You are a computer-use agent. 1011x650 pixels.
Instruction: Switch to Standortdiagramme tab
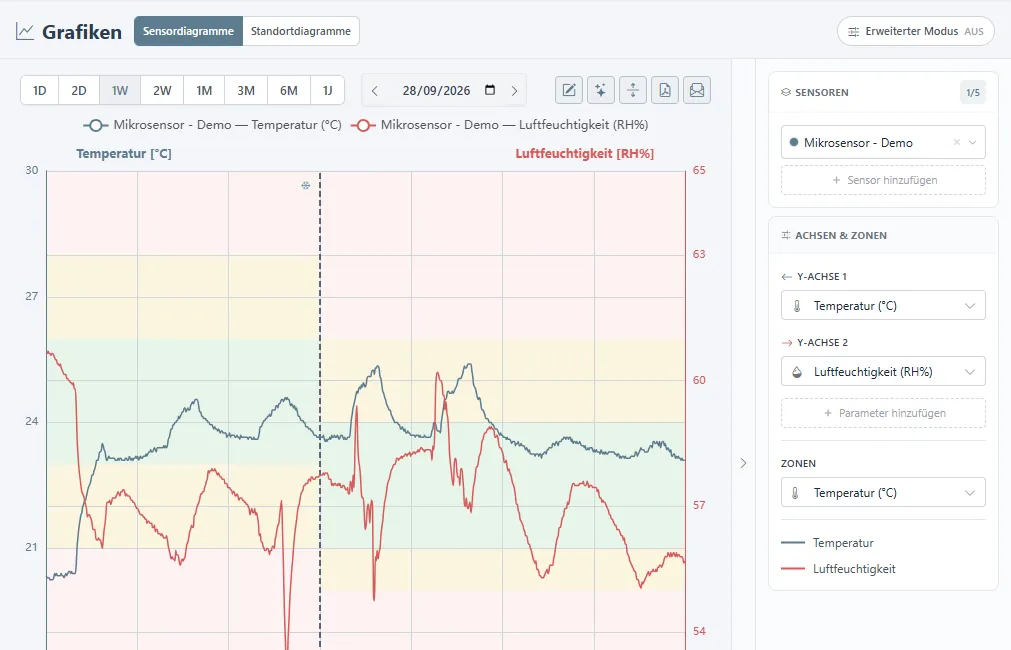(300, 31)
